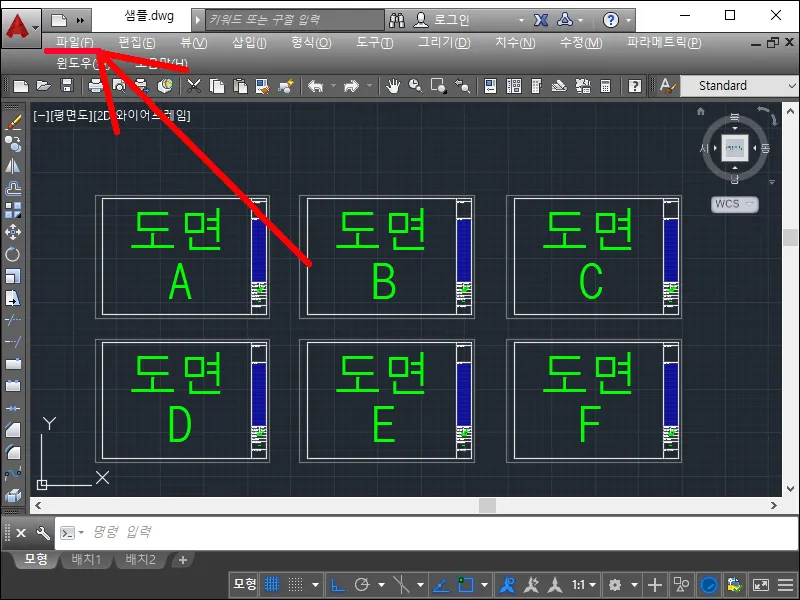Select the Move tool
The image size is (800, 600).
tap(13, 232)
